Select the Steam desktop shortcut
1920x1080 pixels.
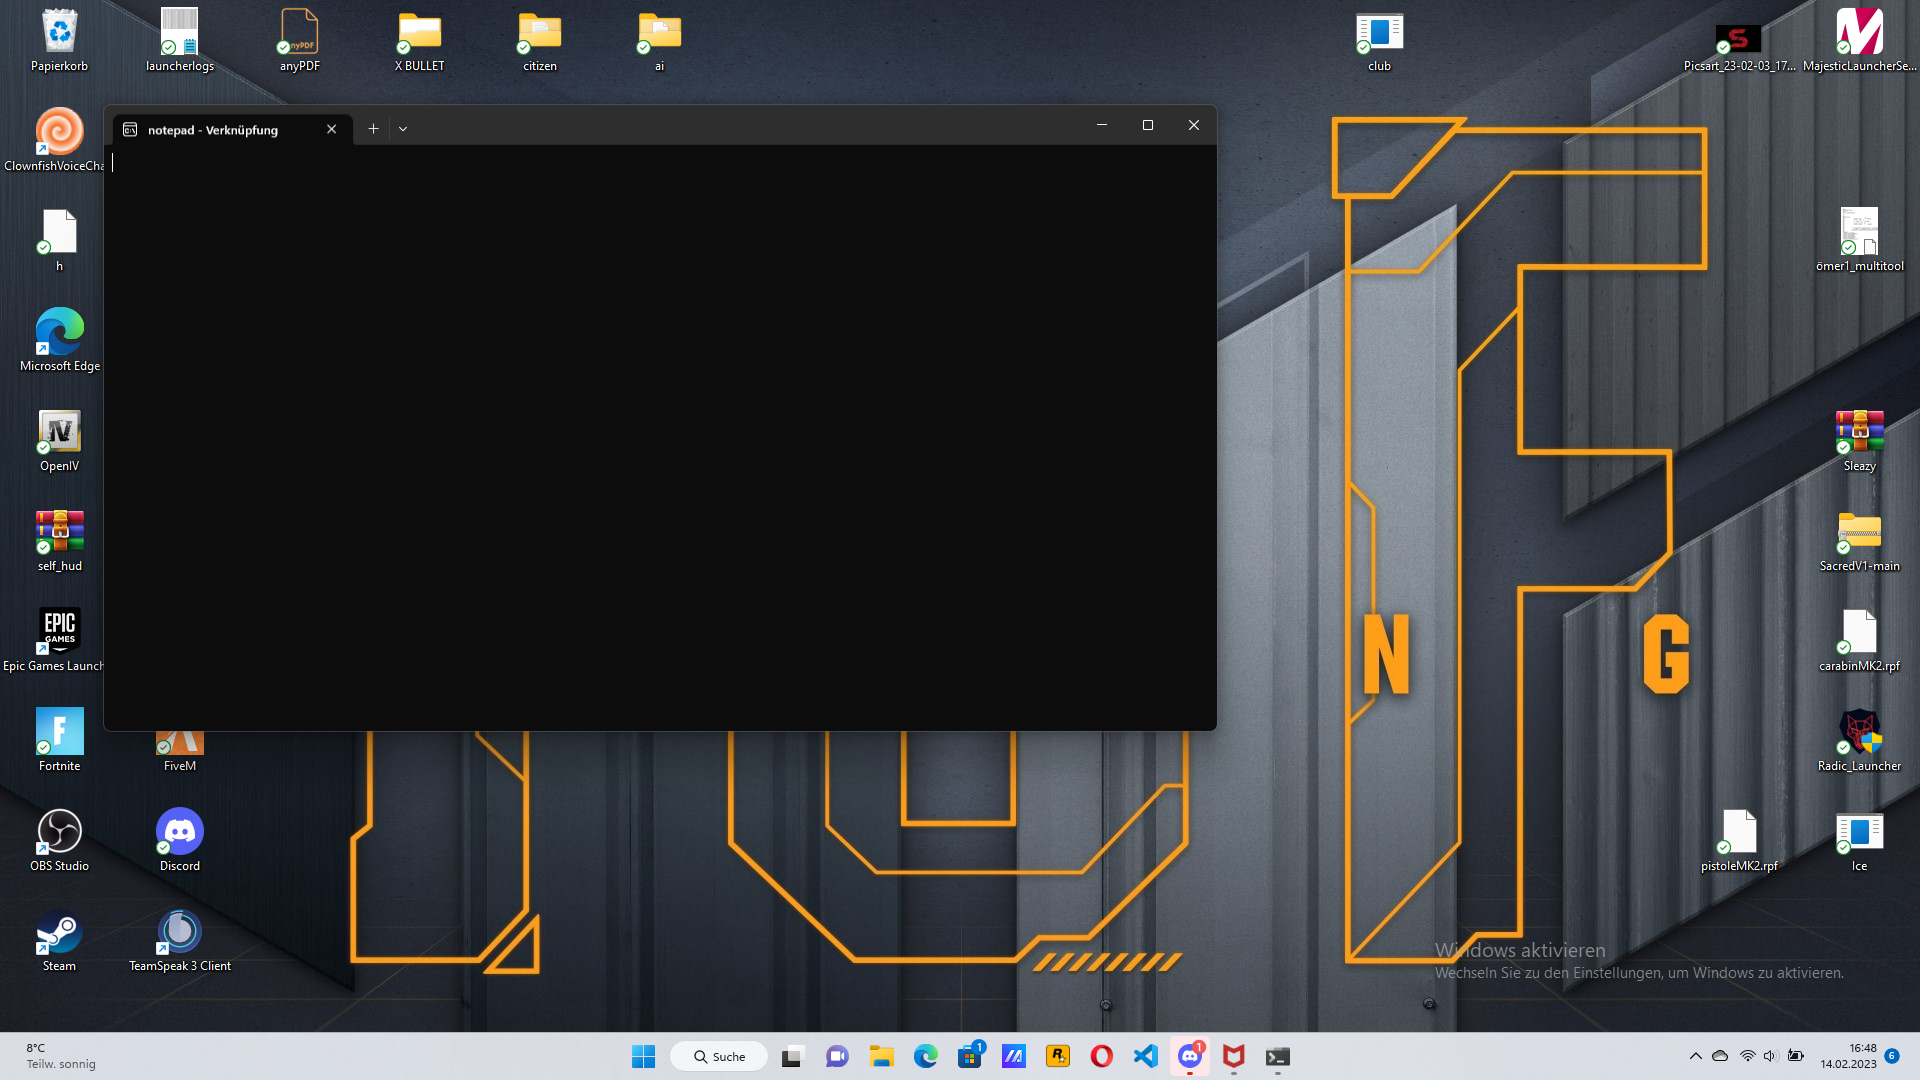tap(59, 938)
